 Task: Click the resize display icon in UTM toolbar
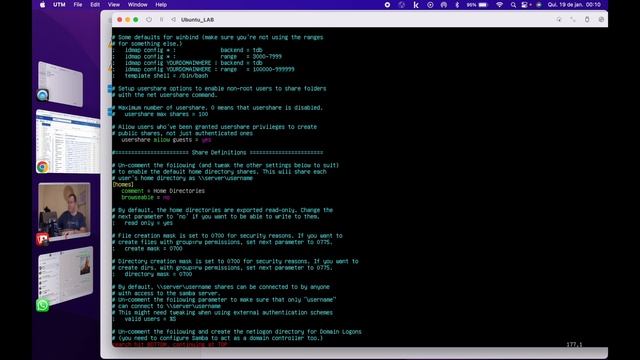[573, 20]
